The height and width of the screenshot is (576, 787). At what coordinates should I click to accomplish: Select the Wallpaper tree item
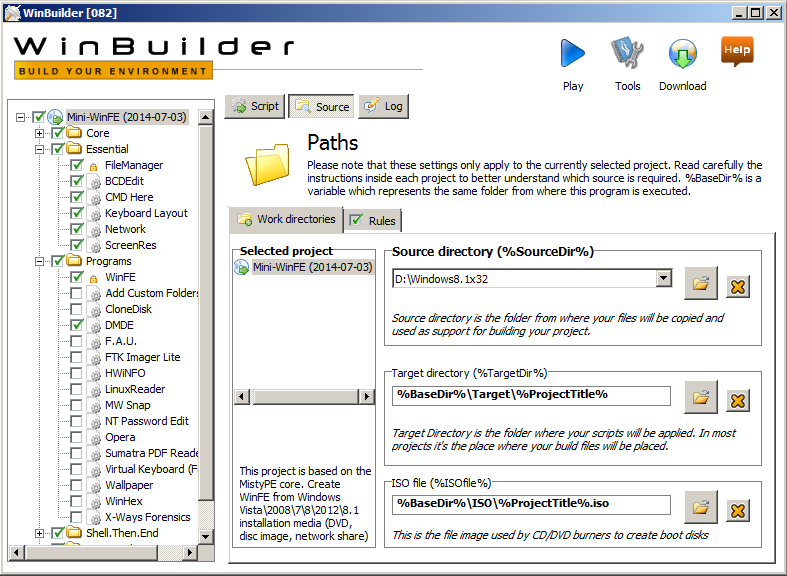point(129,485)
